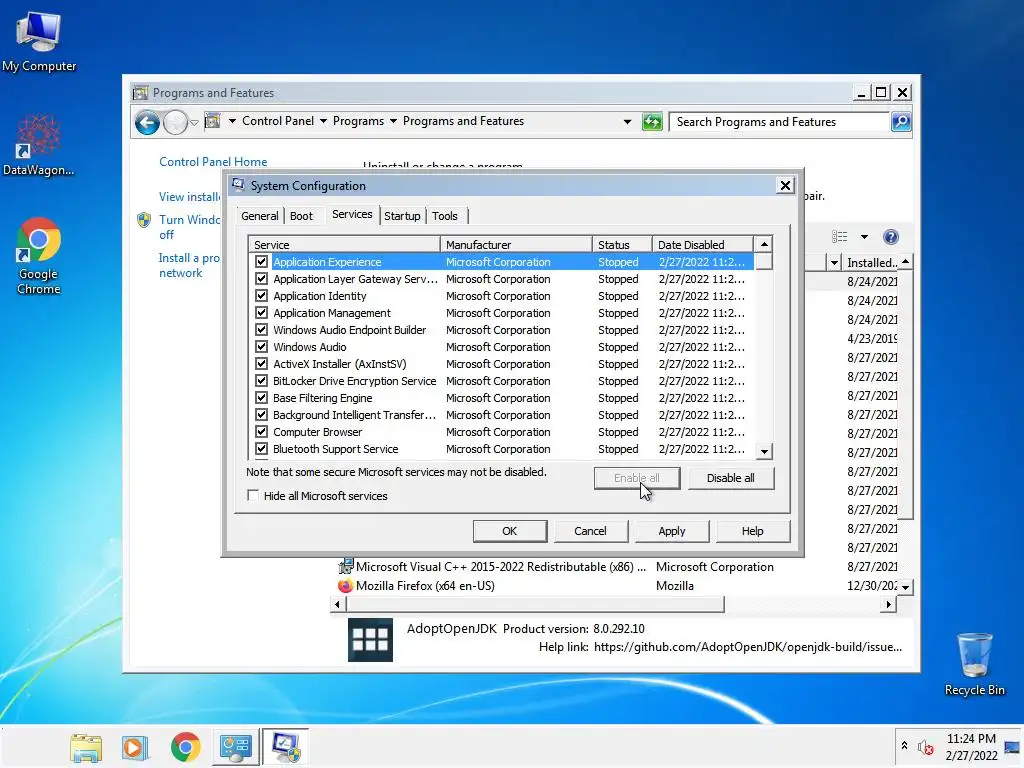Click the Forward arrow in Programs and Features
Viewport: 1024px width, 768px height.
175,122
